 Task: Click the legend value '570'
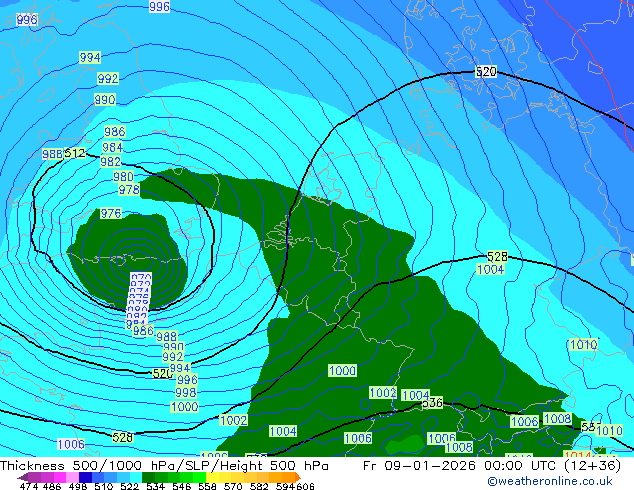point(233,486)
